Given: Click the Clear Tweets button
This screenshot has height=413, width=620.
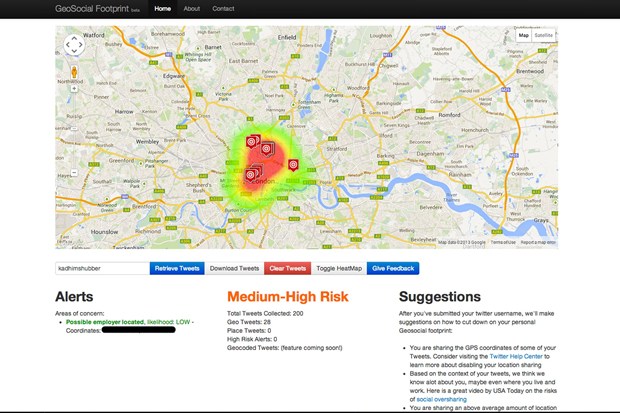Looking at the screenshot, I should (287, 268).
